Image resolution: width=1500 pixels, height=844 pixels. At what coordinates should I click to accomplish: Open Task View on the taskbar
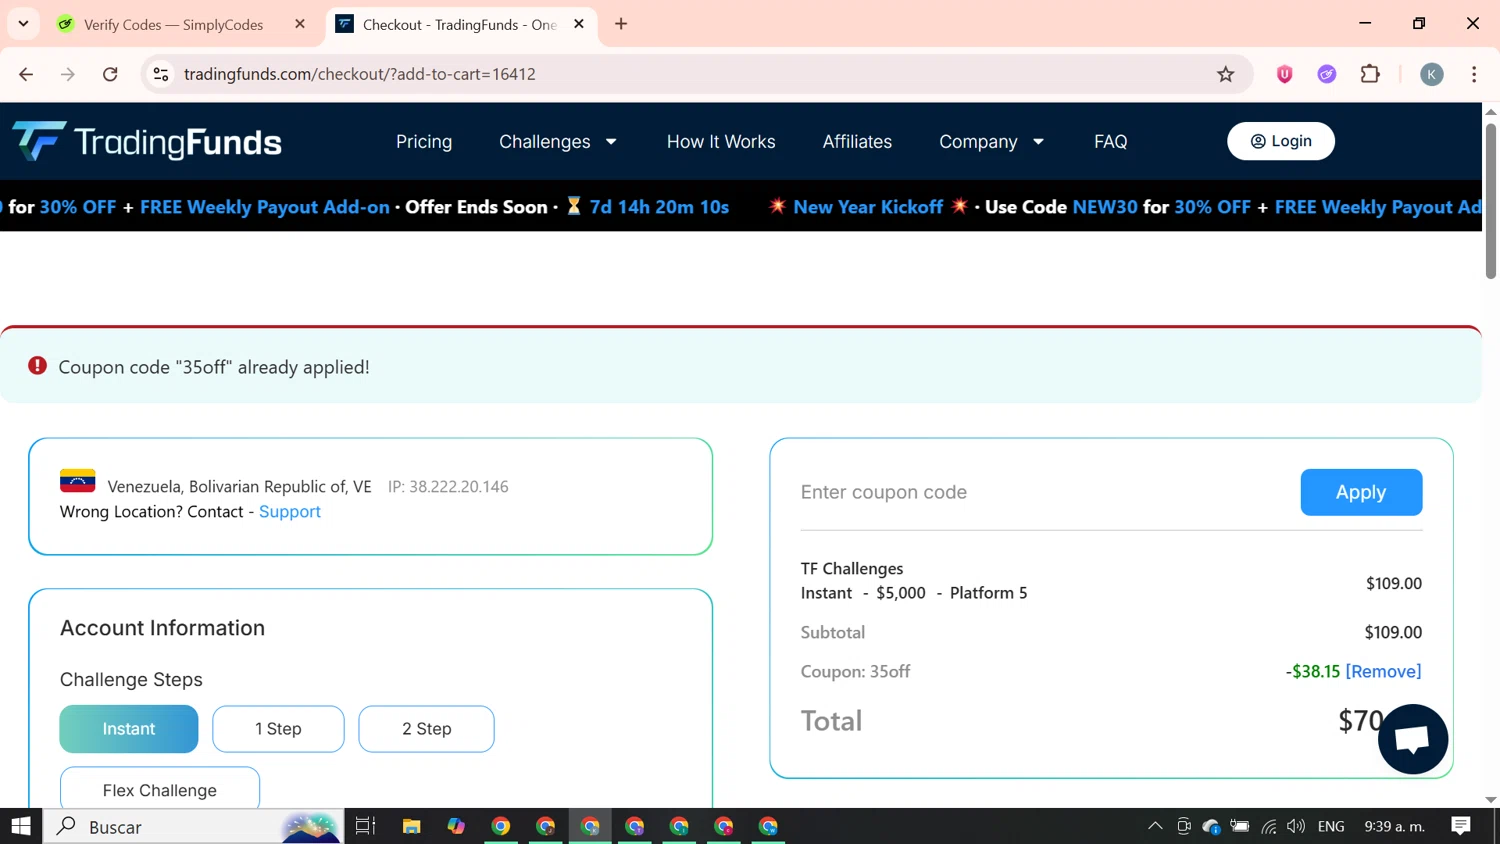tap(365, 826)
